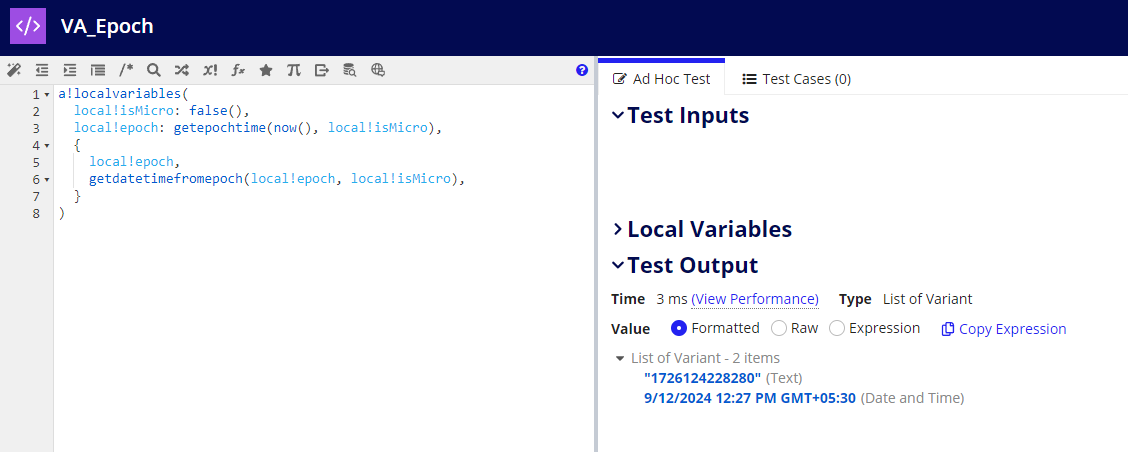Select the Raw value option
The height and width of the screenshot is (452, 1128).
[x=752, y=328]
